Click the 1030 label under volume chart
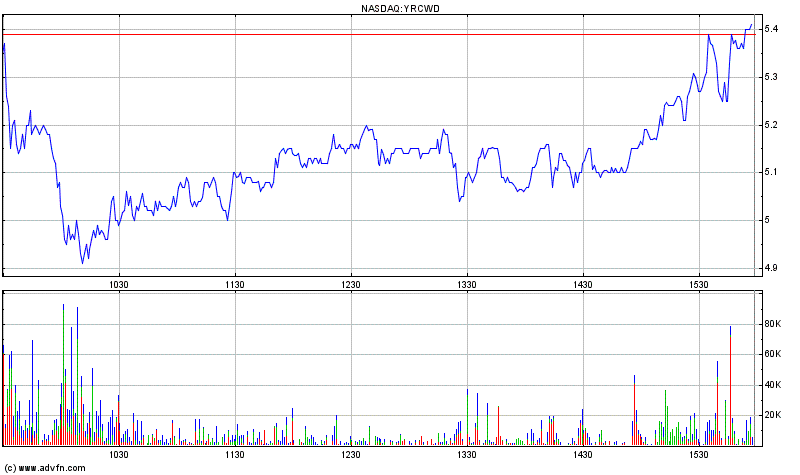Image resolution: width=800 pixels, height=475 pixels. (x=119, y=455)
